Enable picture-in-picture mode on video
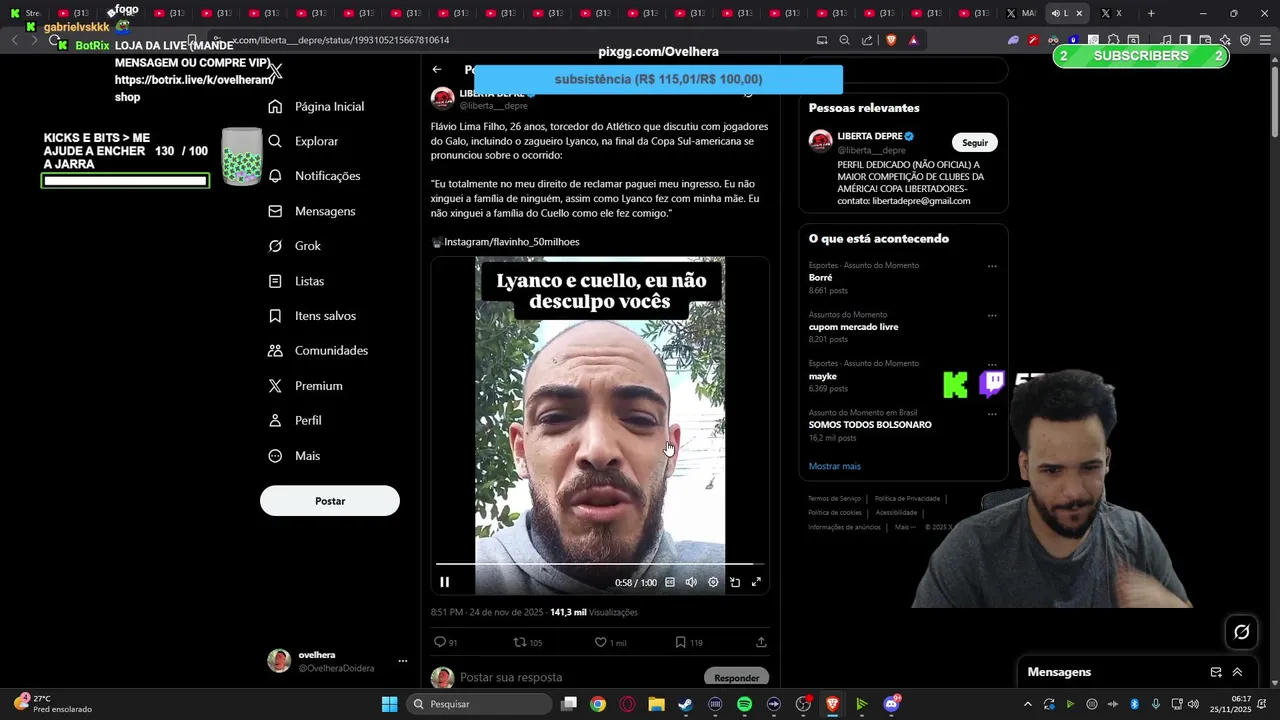Screen dimensions: 1280x720 coord(735,582)
